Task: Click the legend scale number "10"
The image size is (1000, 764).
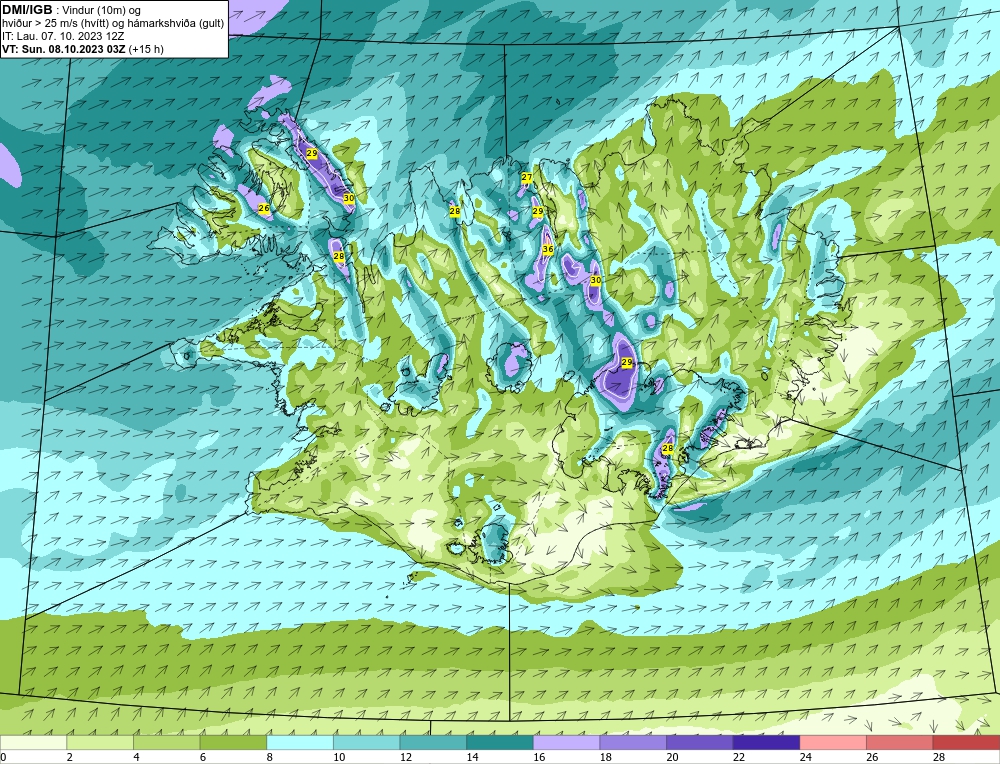Action: [339, 757]
